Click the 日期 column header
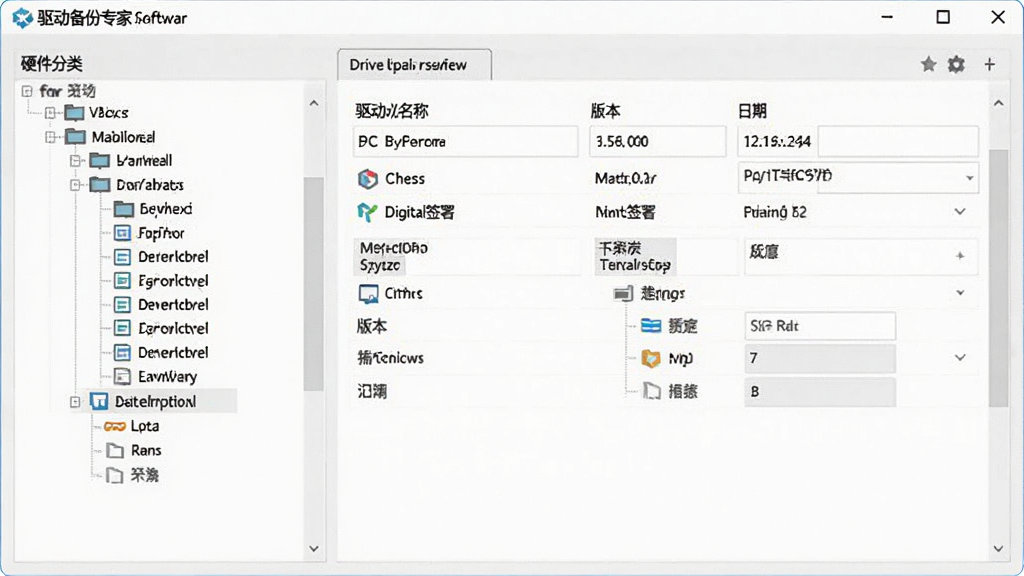This screenshot has width=1024, height=576. (752, 111)
